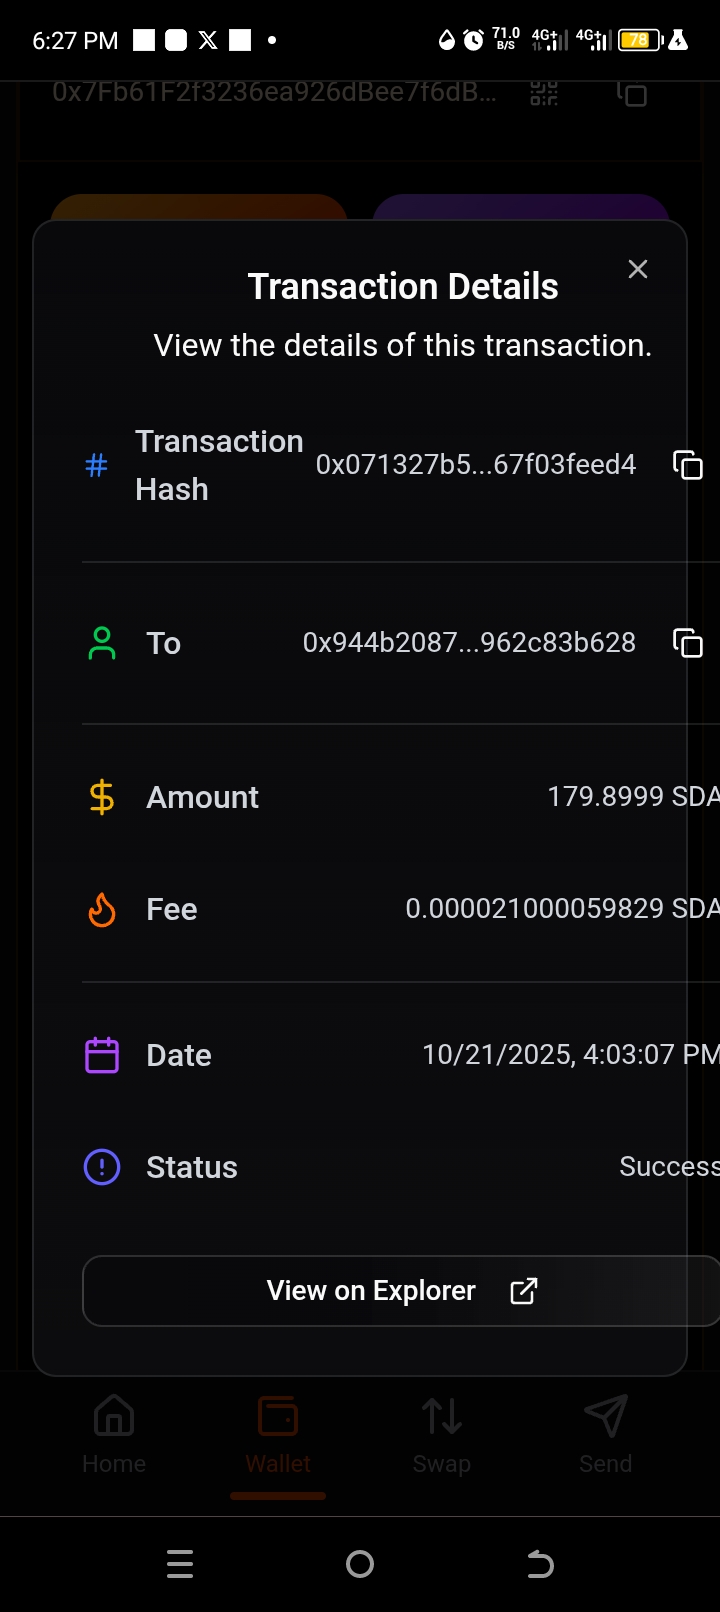Tap the dollar sign icon beside Amount
The width and height of the screenshot is (720, 1612).
pyautogui.click(x=102, y=797)
